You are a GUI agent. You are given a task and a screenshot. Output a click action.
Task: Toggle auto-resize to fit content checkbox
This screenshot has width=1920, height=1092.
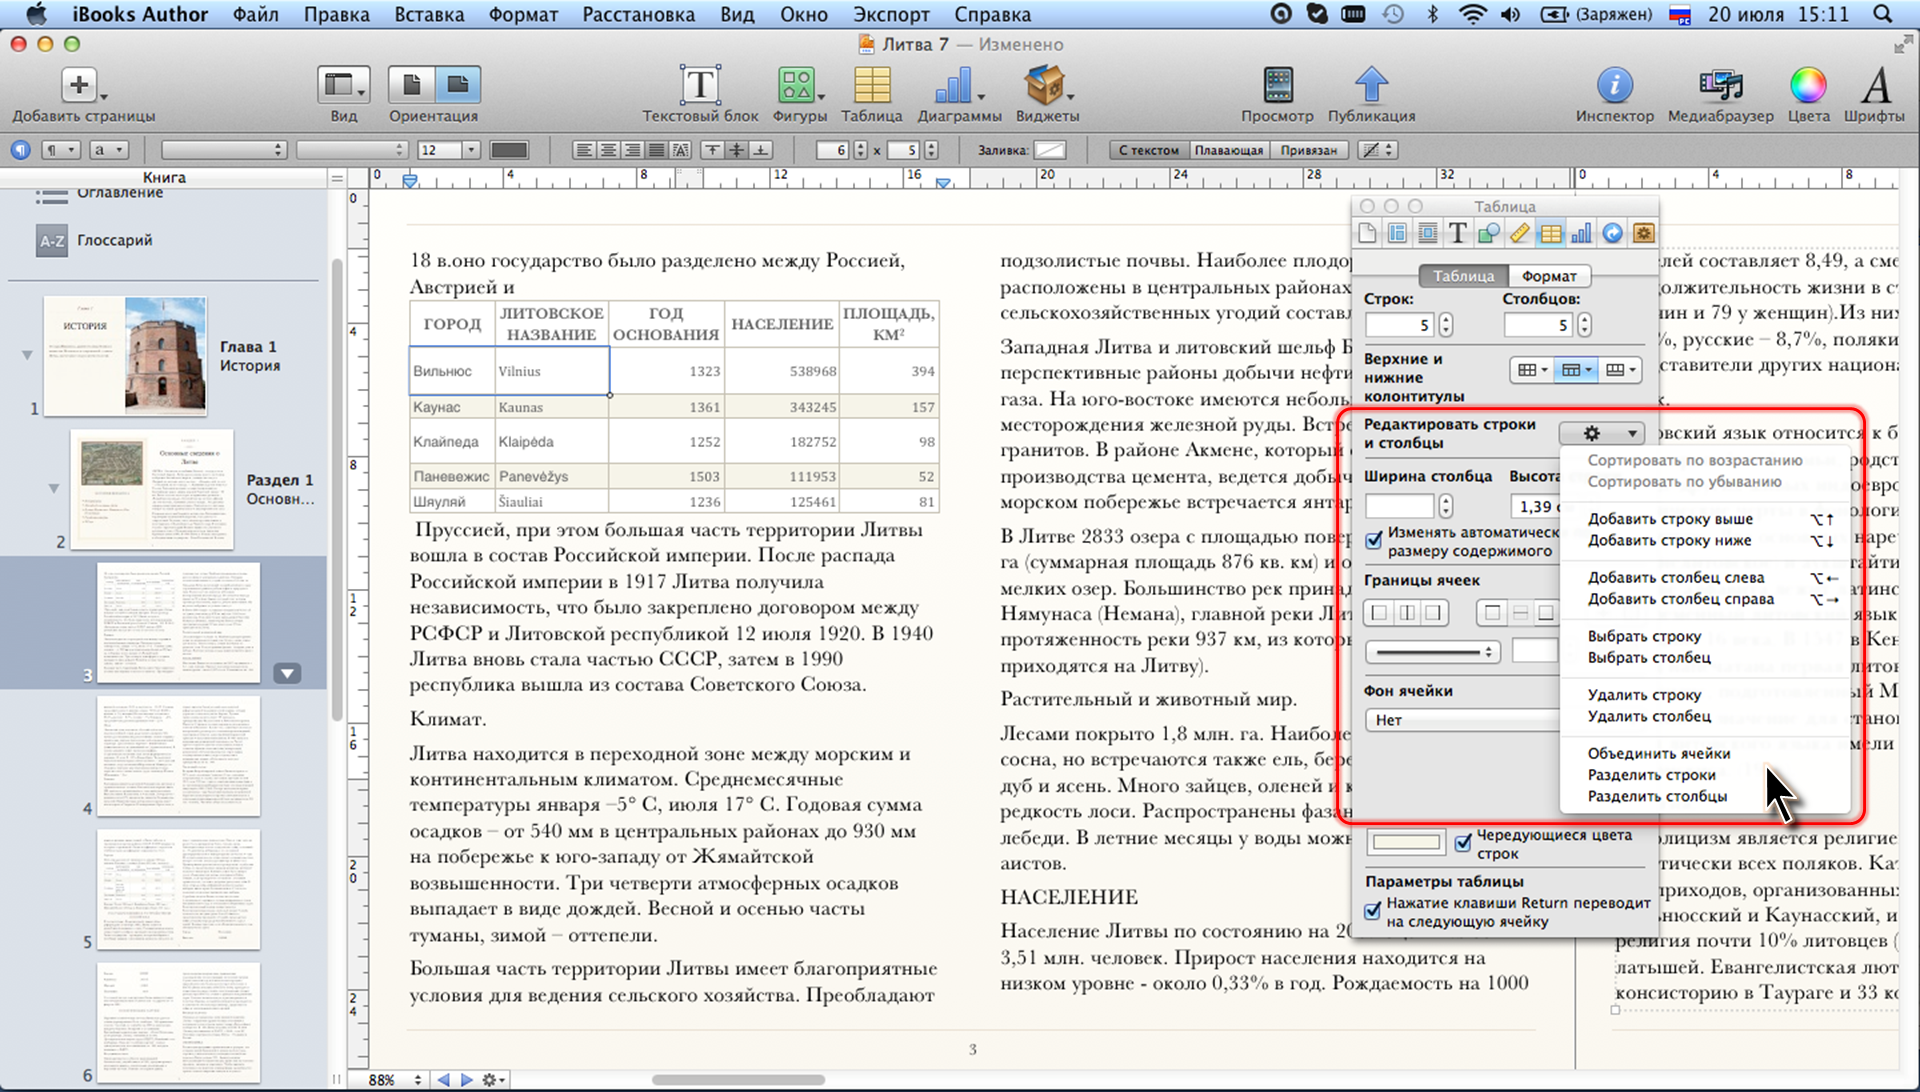point(1374,541)
